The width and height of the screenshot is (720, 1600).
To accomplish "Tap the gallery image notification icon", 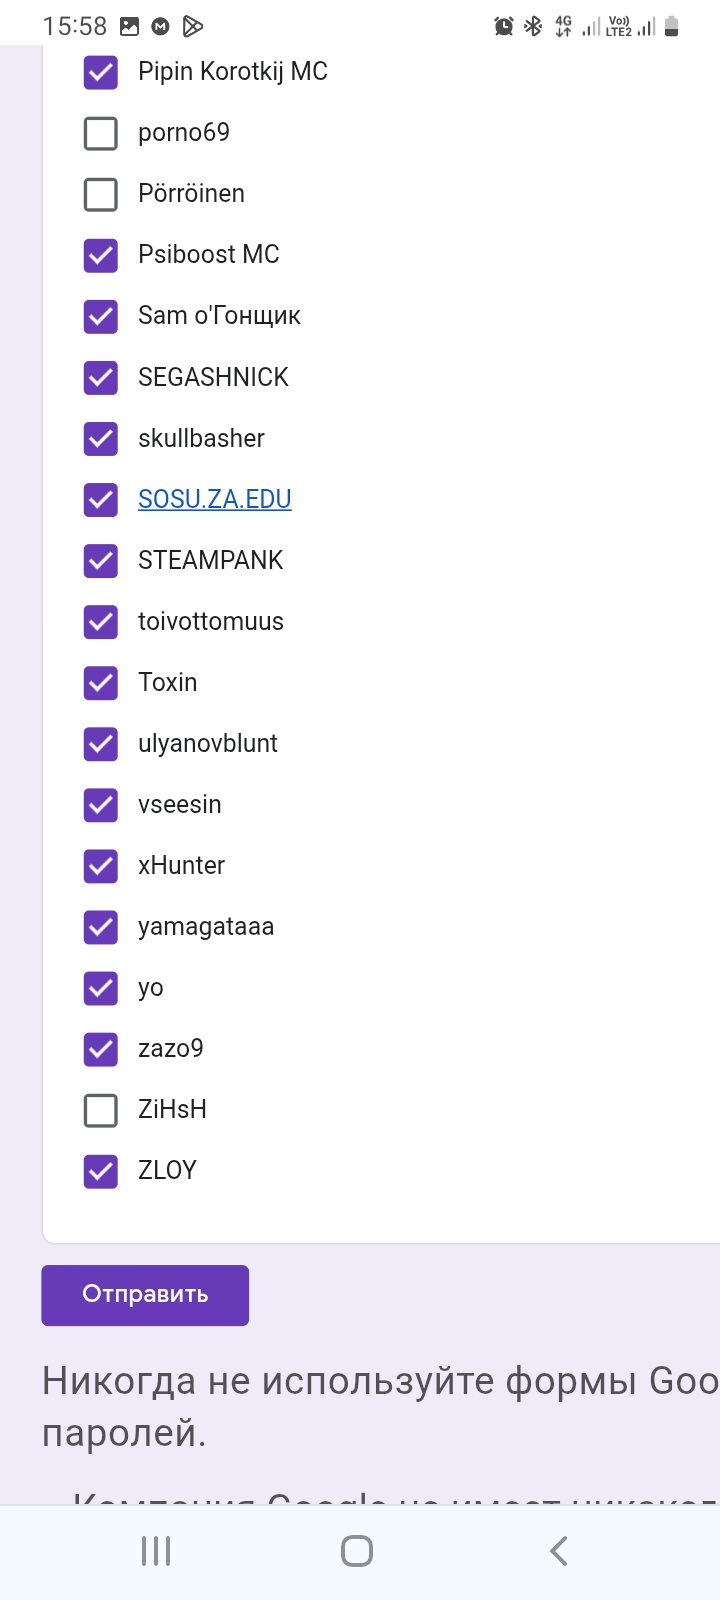I will [130, 27].
